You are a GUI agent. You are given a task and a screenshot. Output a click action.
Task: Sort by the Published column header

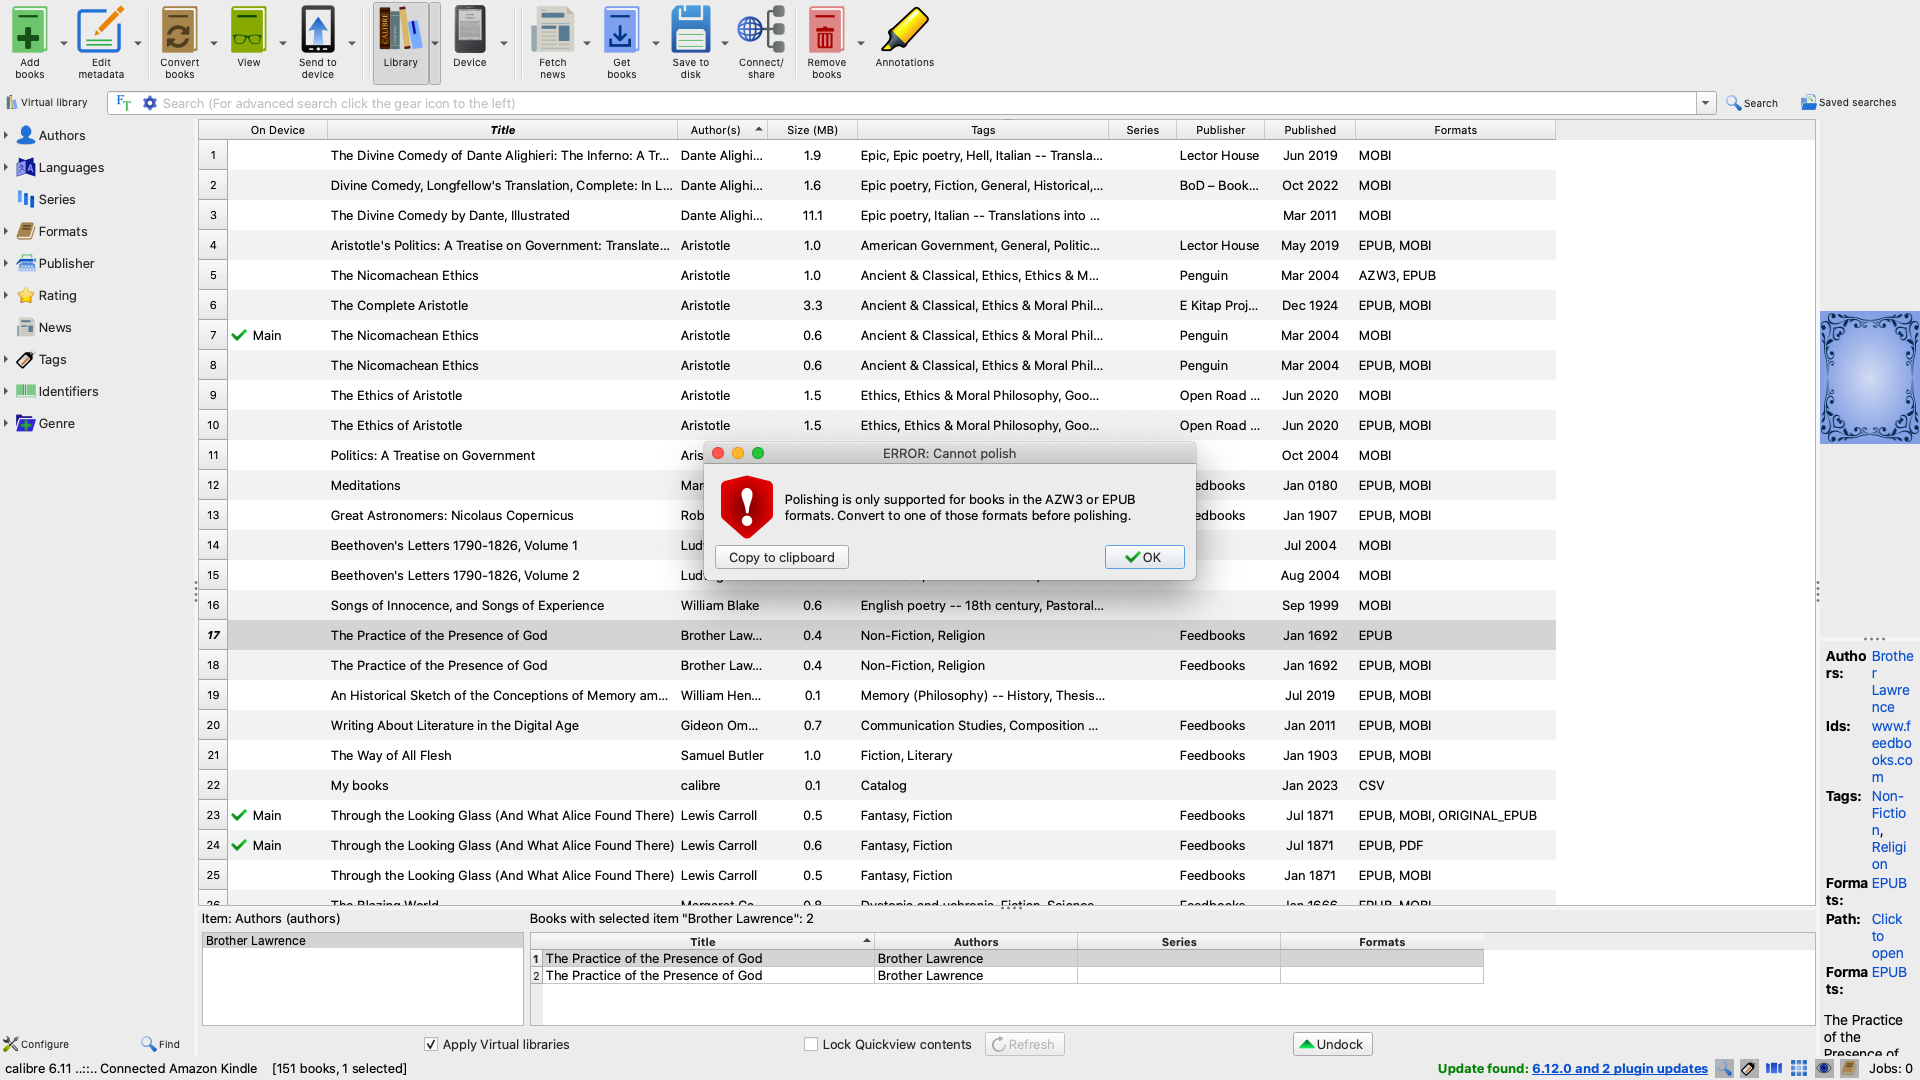[x=1309, y=130]
